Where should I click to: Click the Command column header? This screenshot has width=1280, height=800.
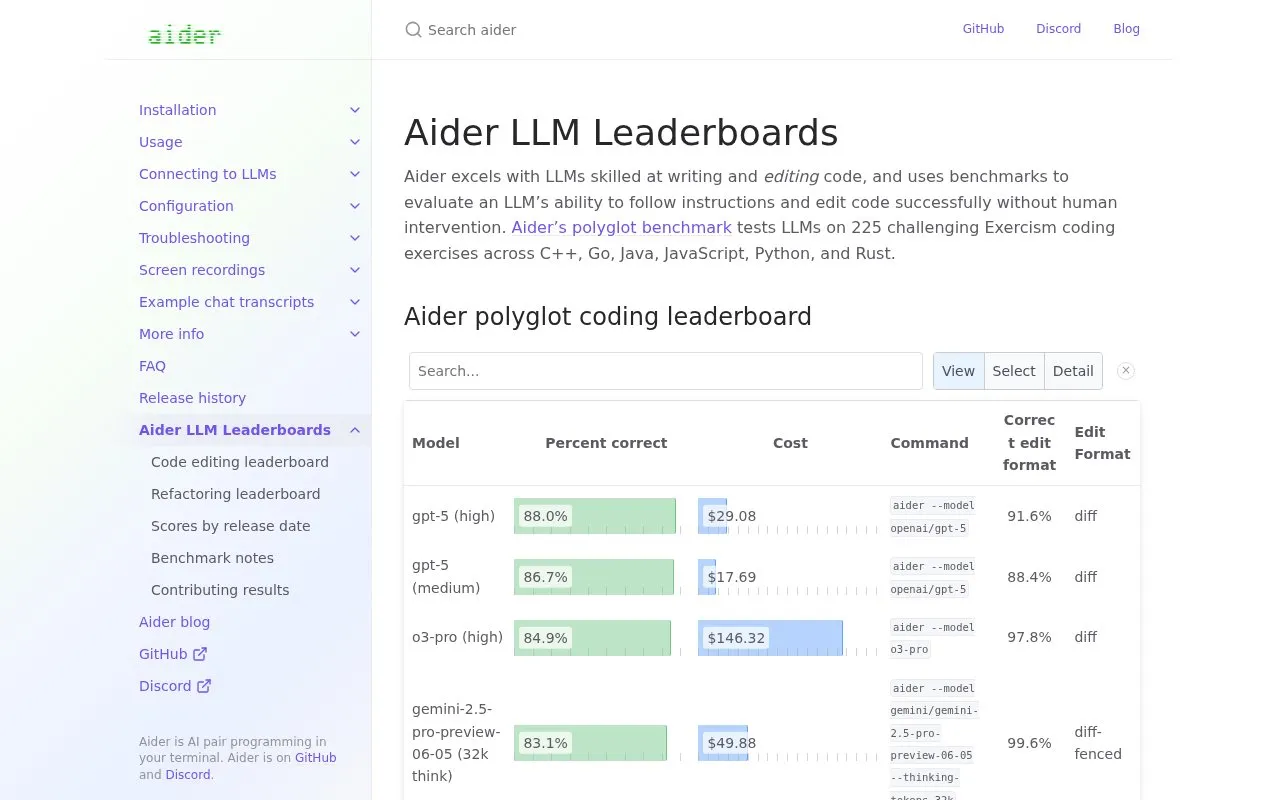point(930,443)
